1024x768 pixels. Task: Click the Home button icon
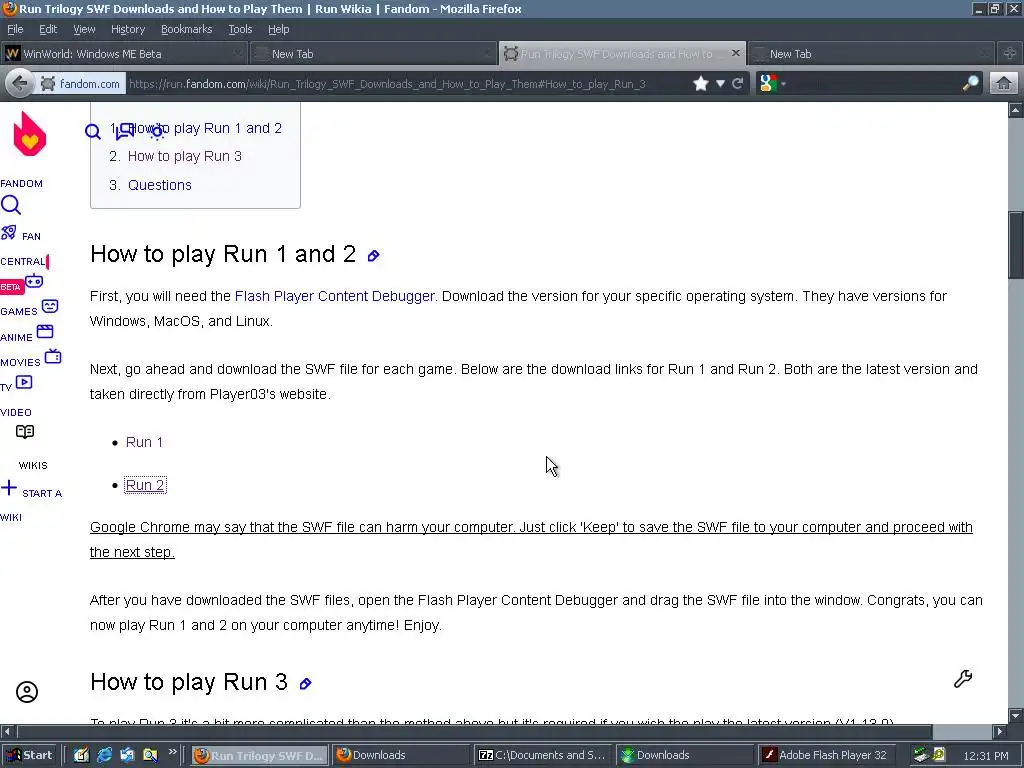pyautogui.click(x=1004, y=84)
